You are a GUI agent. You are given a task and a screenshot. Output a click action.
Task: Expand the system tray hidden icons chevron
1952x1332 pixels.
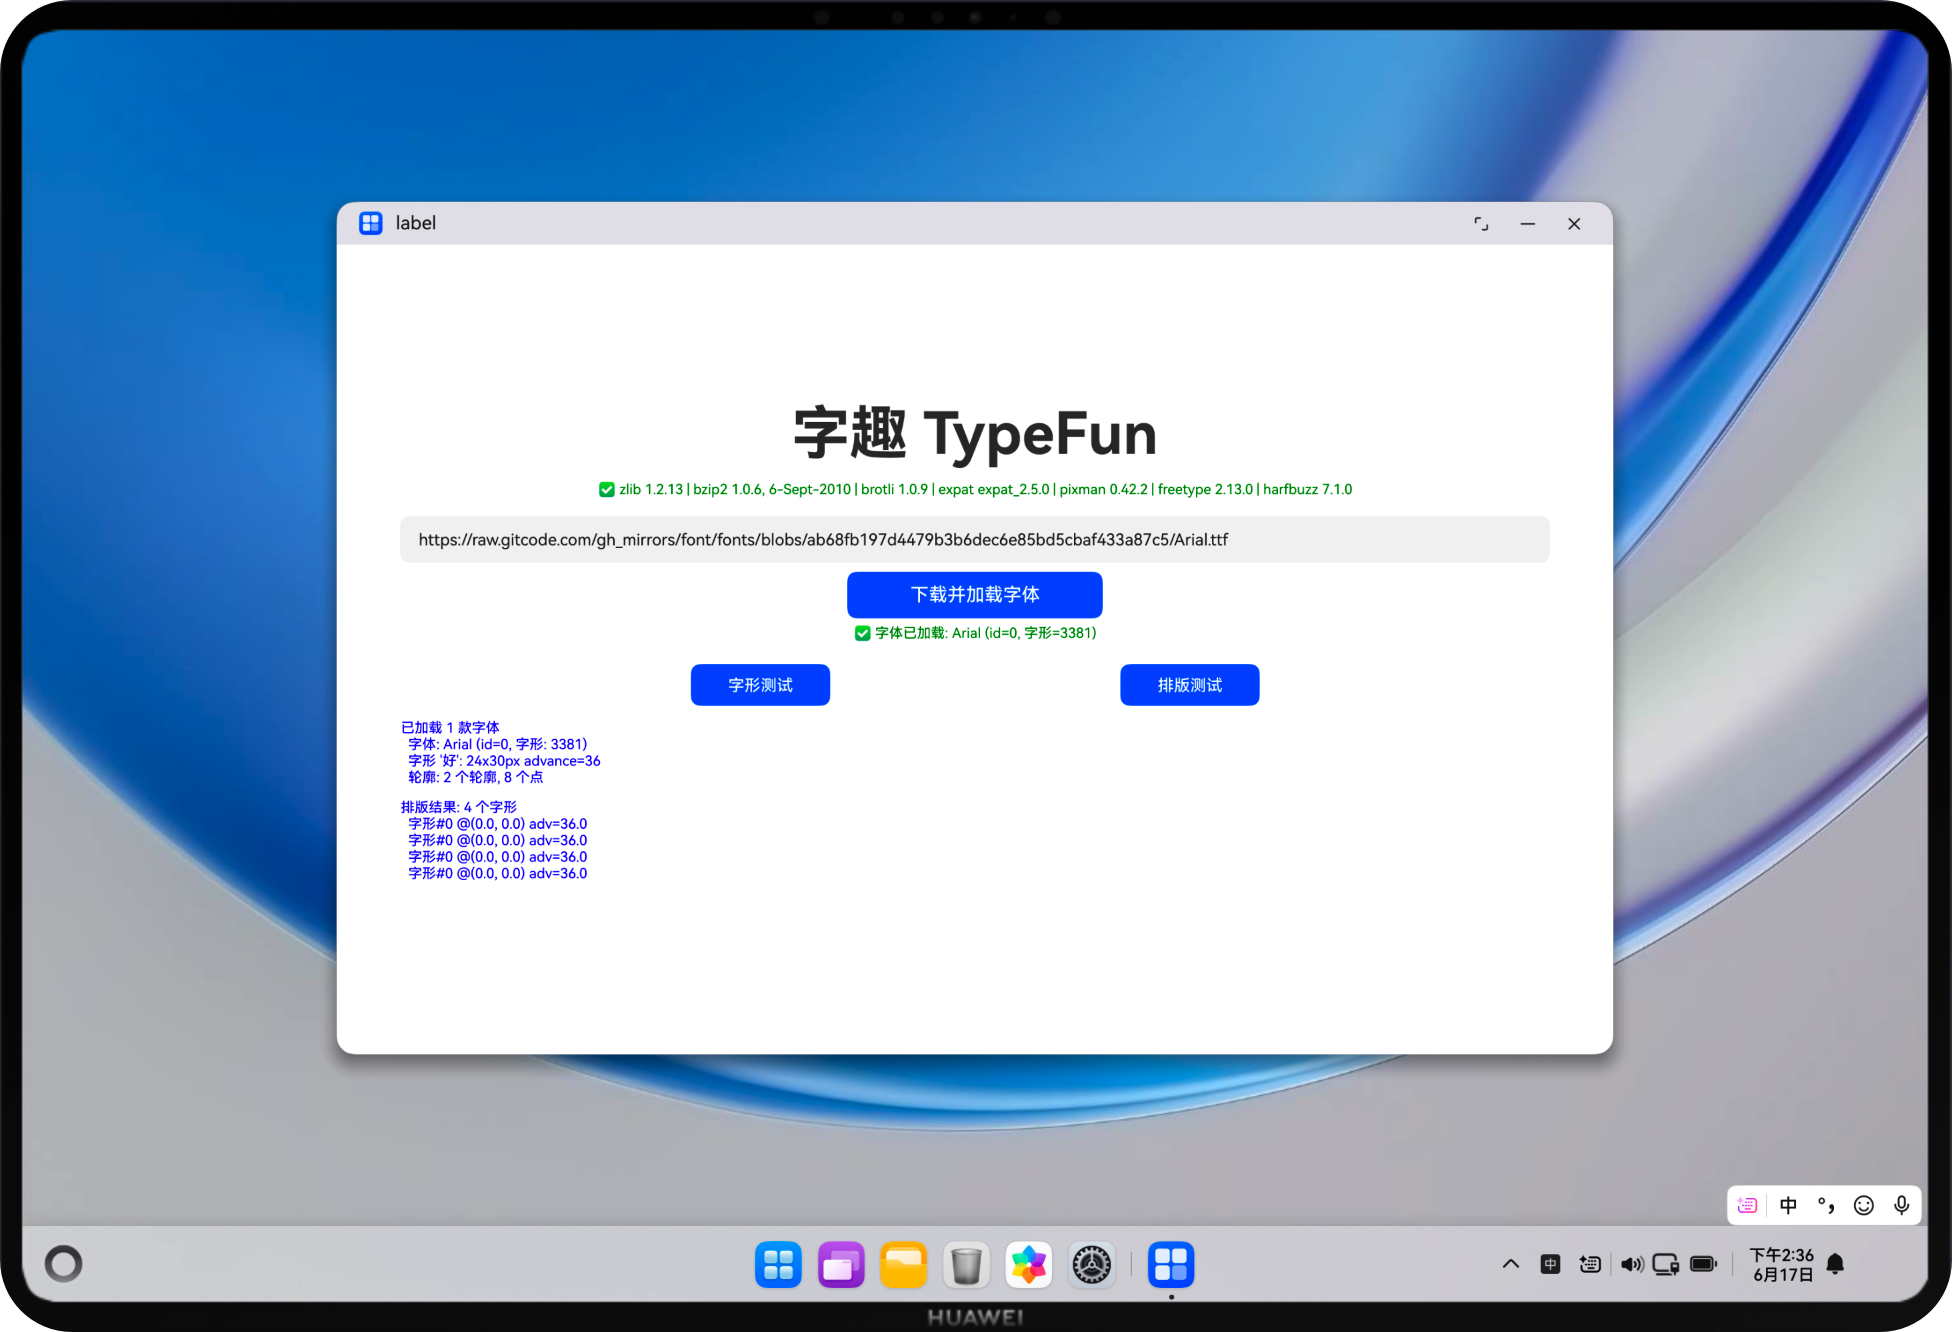[1511, 1265]
